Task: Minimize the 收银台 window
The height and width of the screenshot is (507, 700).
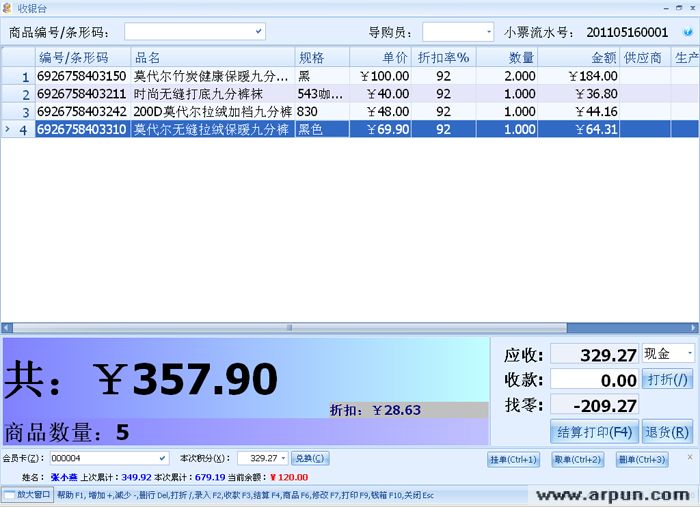Action: (666, 8)
